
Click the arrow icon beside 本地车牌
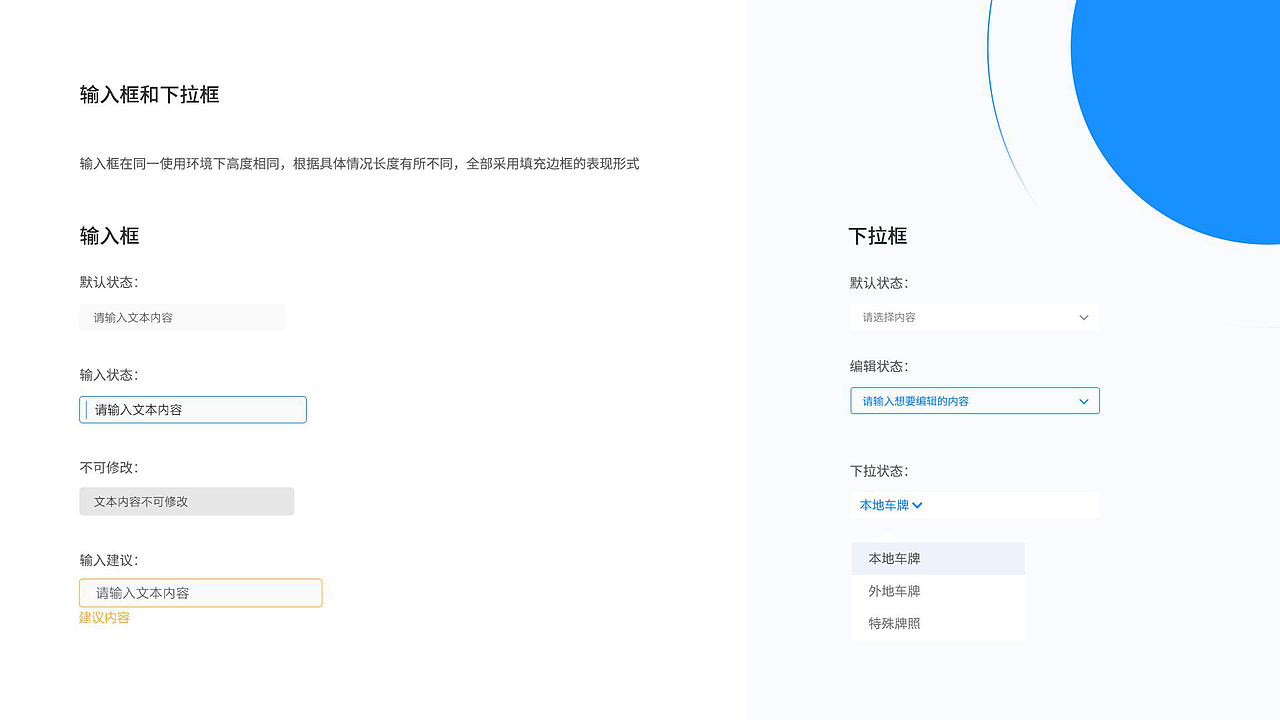pos(917,505)
